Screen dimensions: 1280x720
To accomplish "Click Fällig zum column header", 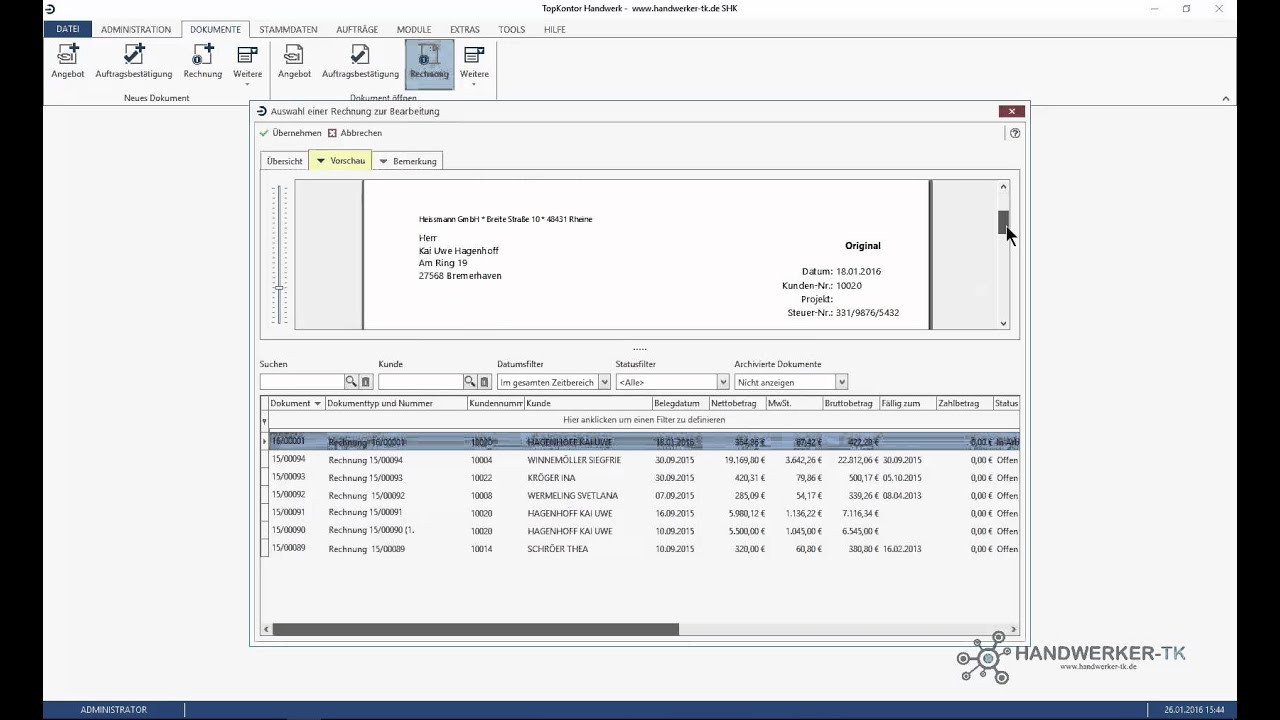I will [x=907, y=403].
